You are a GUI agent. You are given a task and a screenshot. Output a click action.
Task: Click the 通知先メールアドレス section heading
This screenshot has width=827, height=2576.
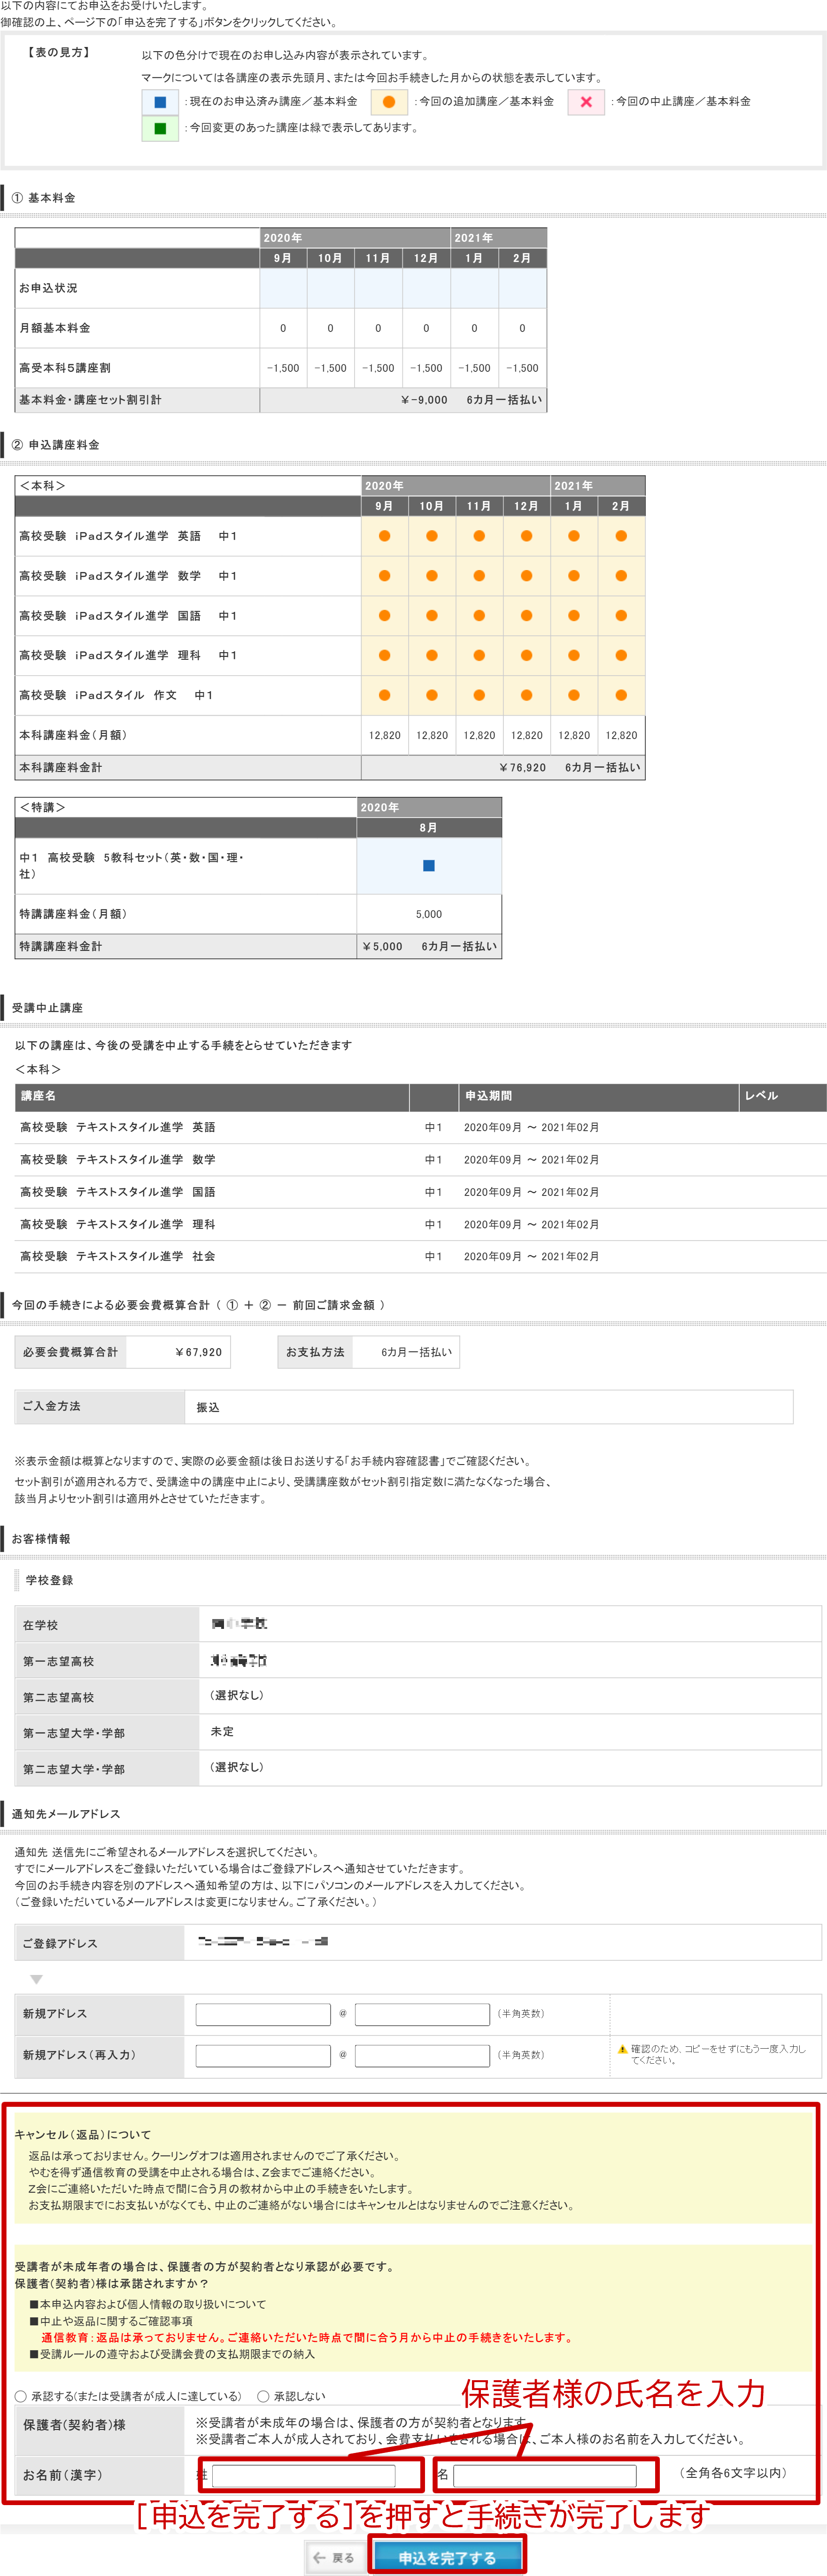[66, 1814]
